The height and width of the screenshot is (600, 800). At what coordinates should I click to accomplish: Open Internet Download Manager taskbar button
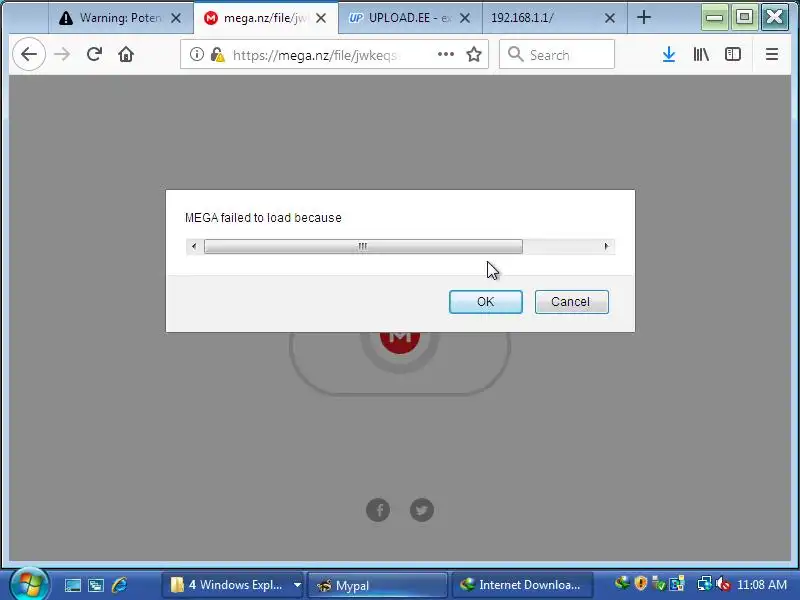pos(521,585)
